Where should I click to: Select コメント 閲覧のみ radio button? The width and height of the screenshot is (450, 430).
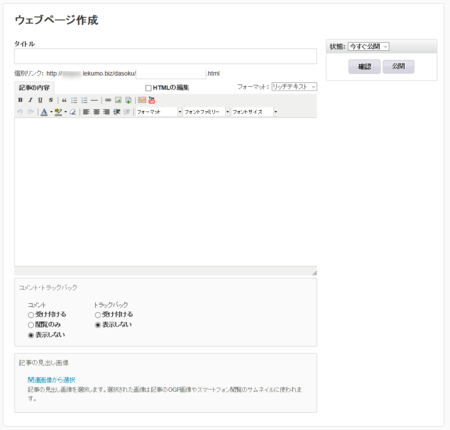[31, 325]
